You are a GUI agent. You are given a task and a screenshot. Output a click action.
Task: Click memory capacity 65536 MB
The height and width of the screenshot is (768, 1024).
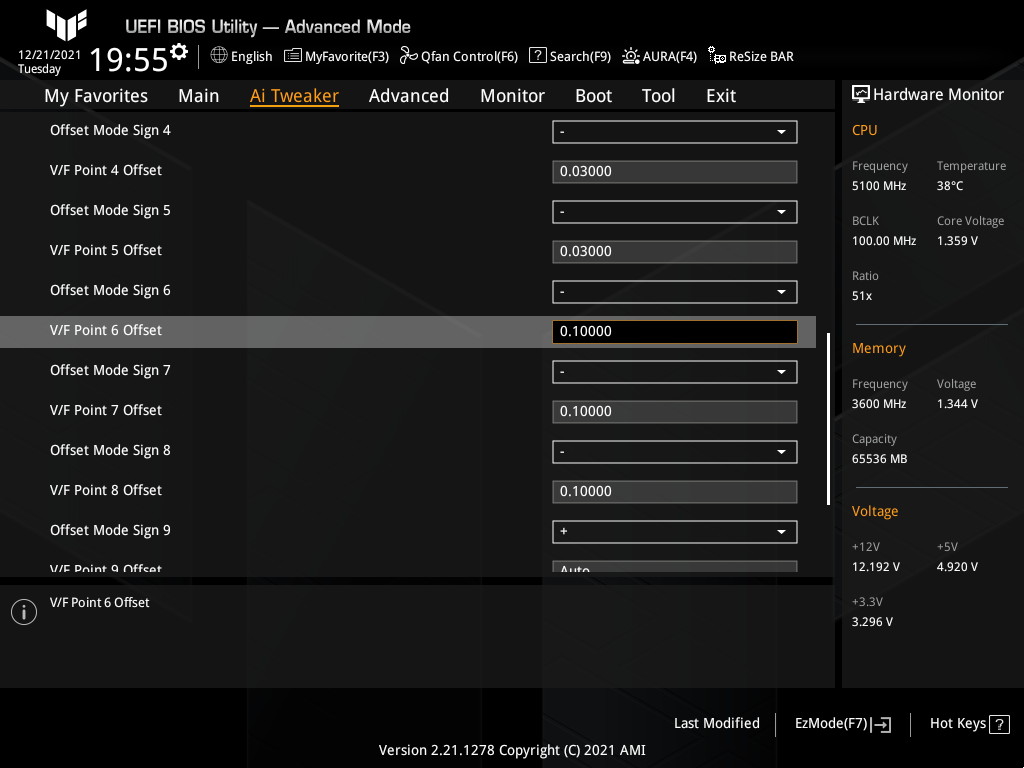[x=880, y=459]
